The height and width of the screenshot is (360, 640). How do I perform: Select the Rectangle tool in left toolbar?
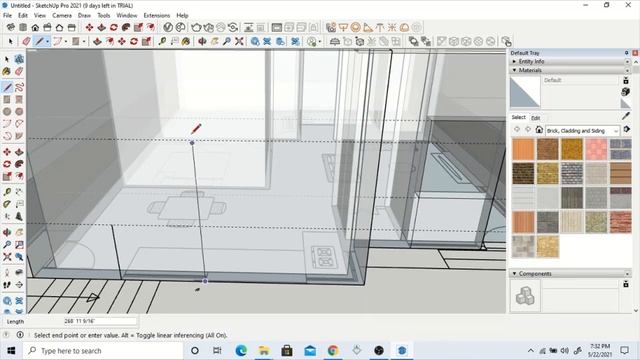(7, 99)
